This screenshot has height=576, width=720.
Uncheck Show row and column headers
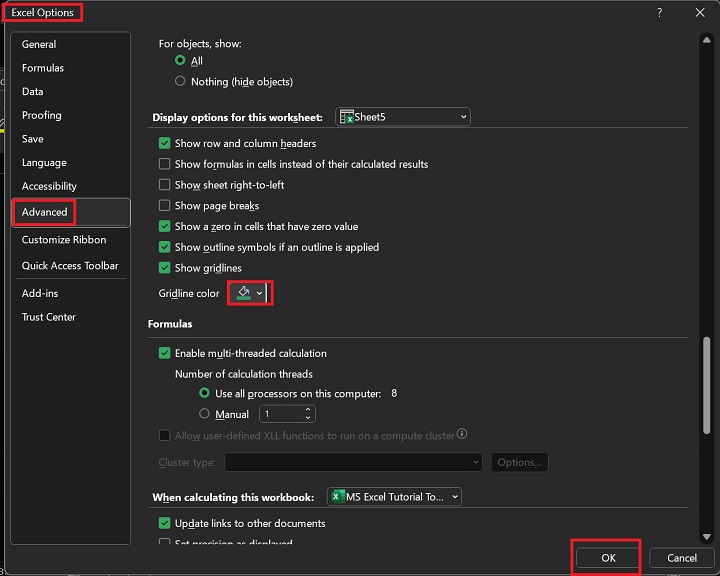click(165, 144)
